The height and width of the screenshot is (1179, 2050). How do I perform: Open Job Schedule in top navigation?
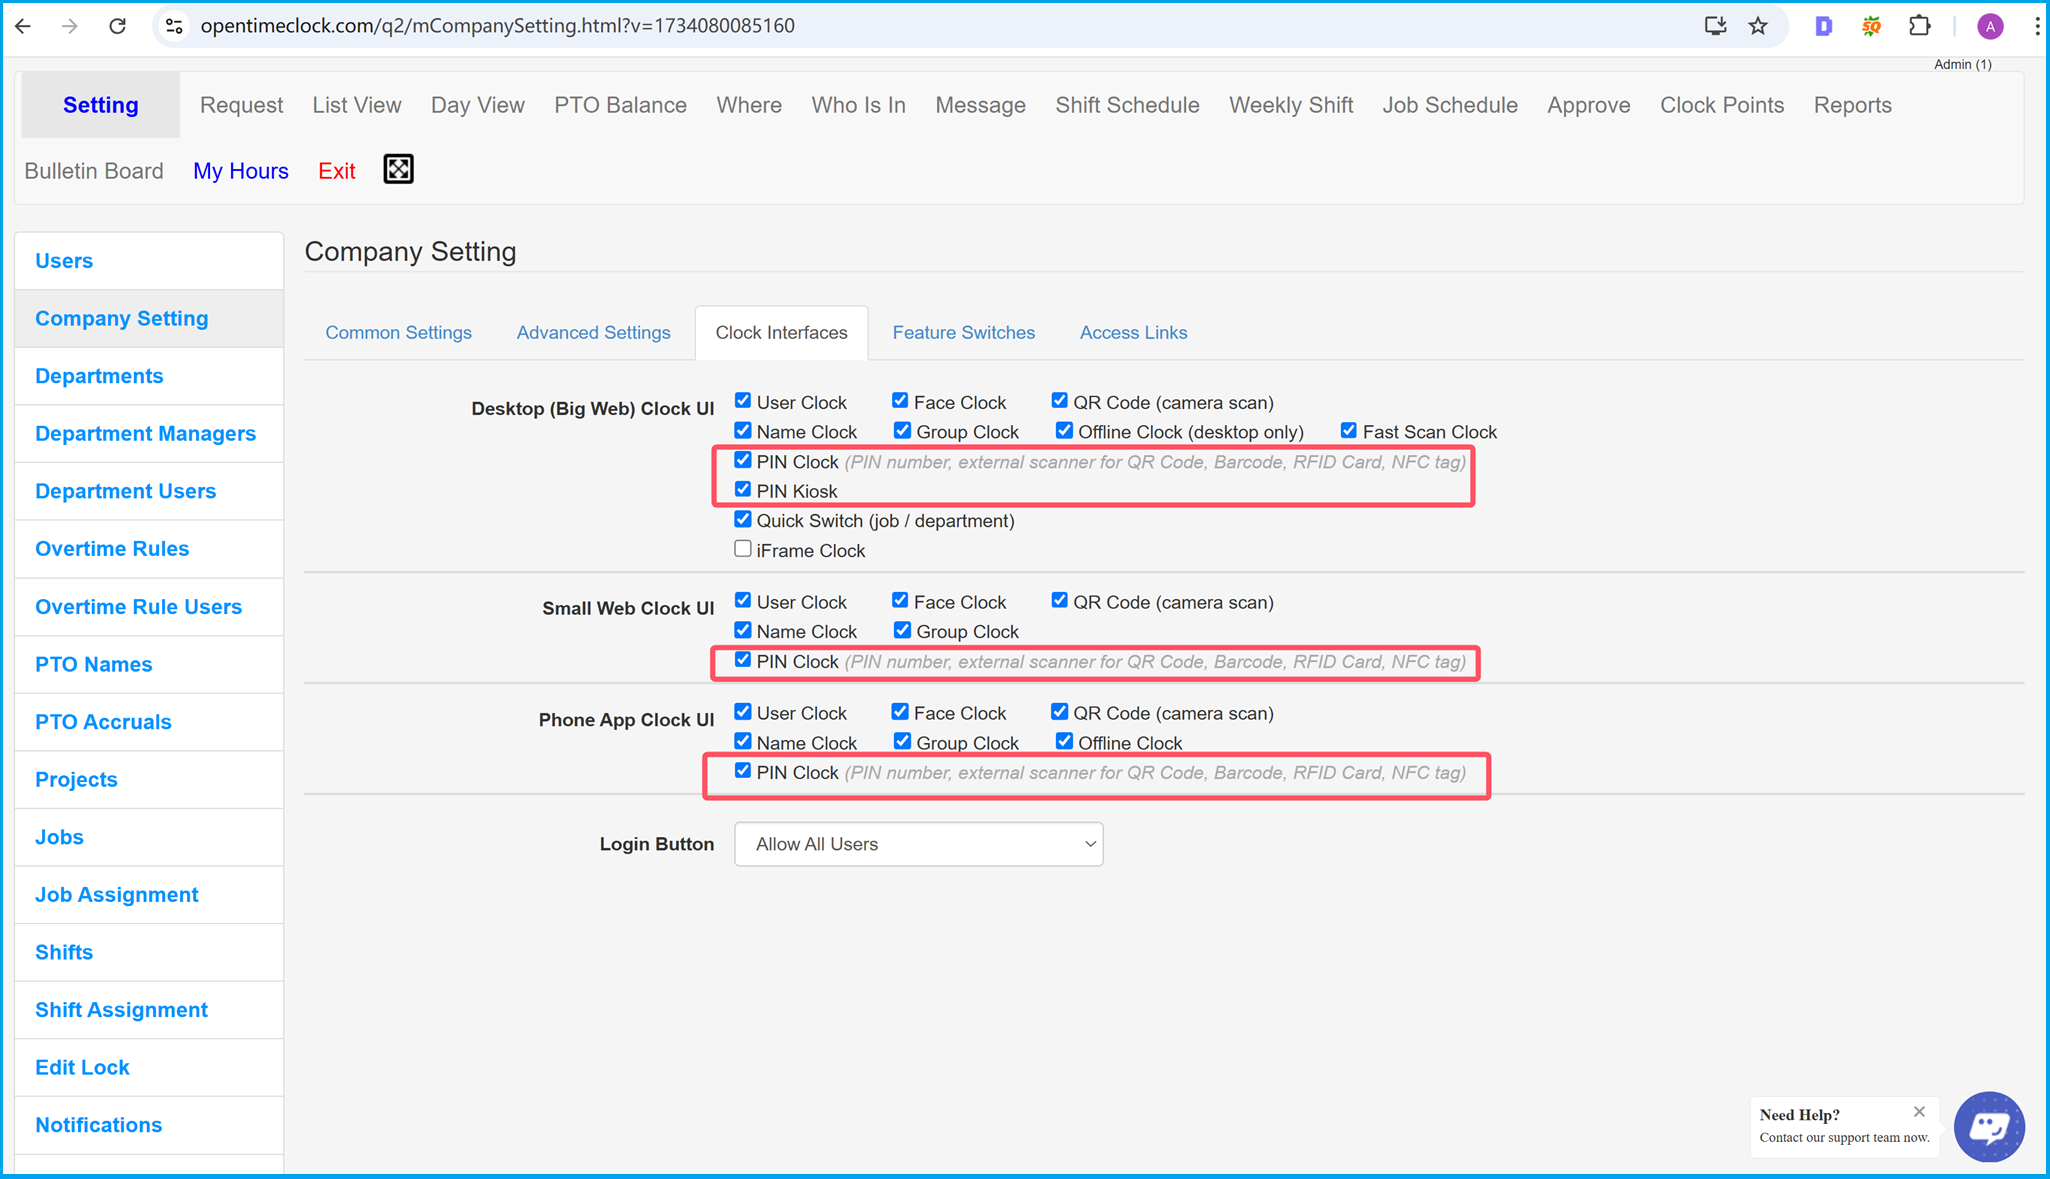(1449, 105)
